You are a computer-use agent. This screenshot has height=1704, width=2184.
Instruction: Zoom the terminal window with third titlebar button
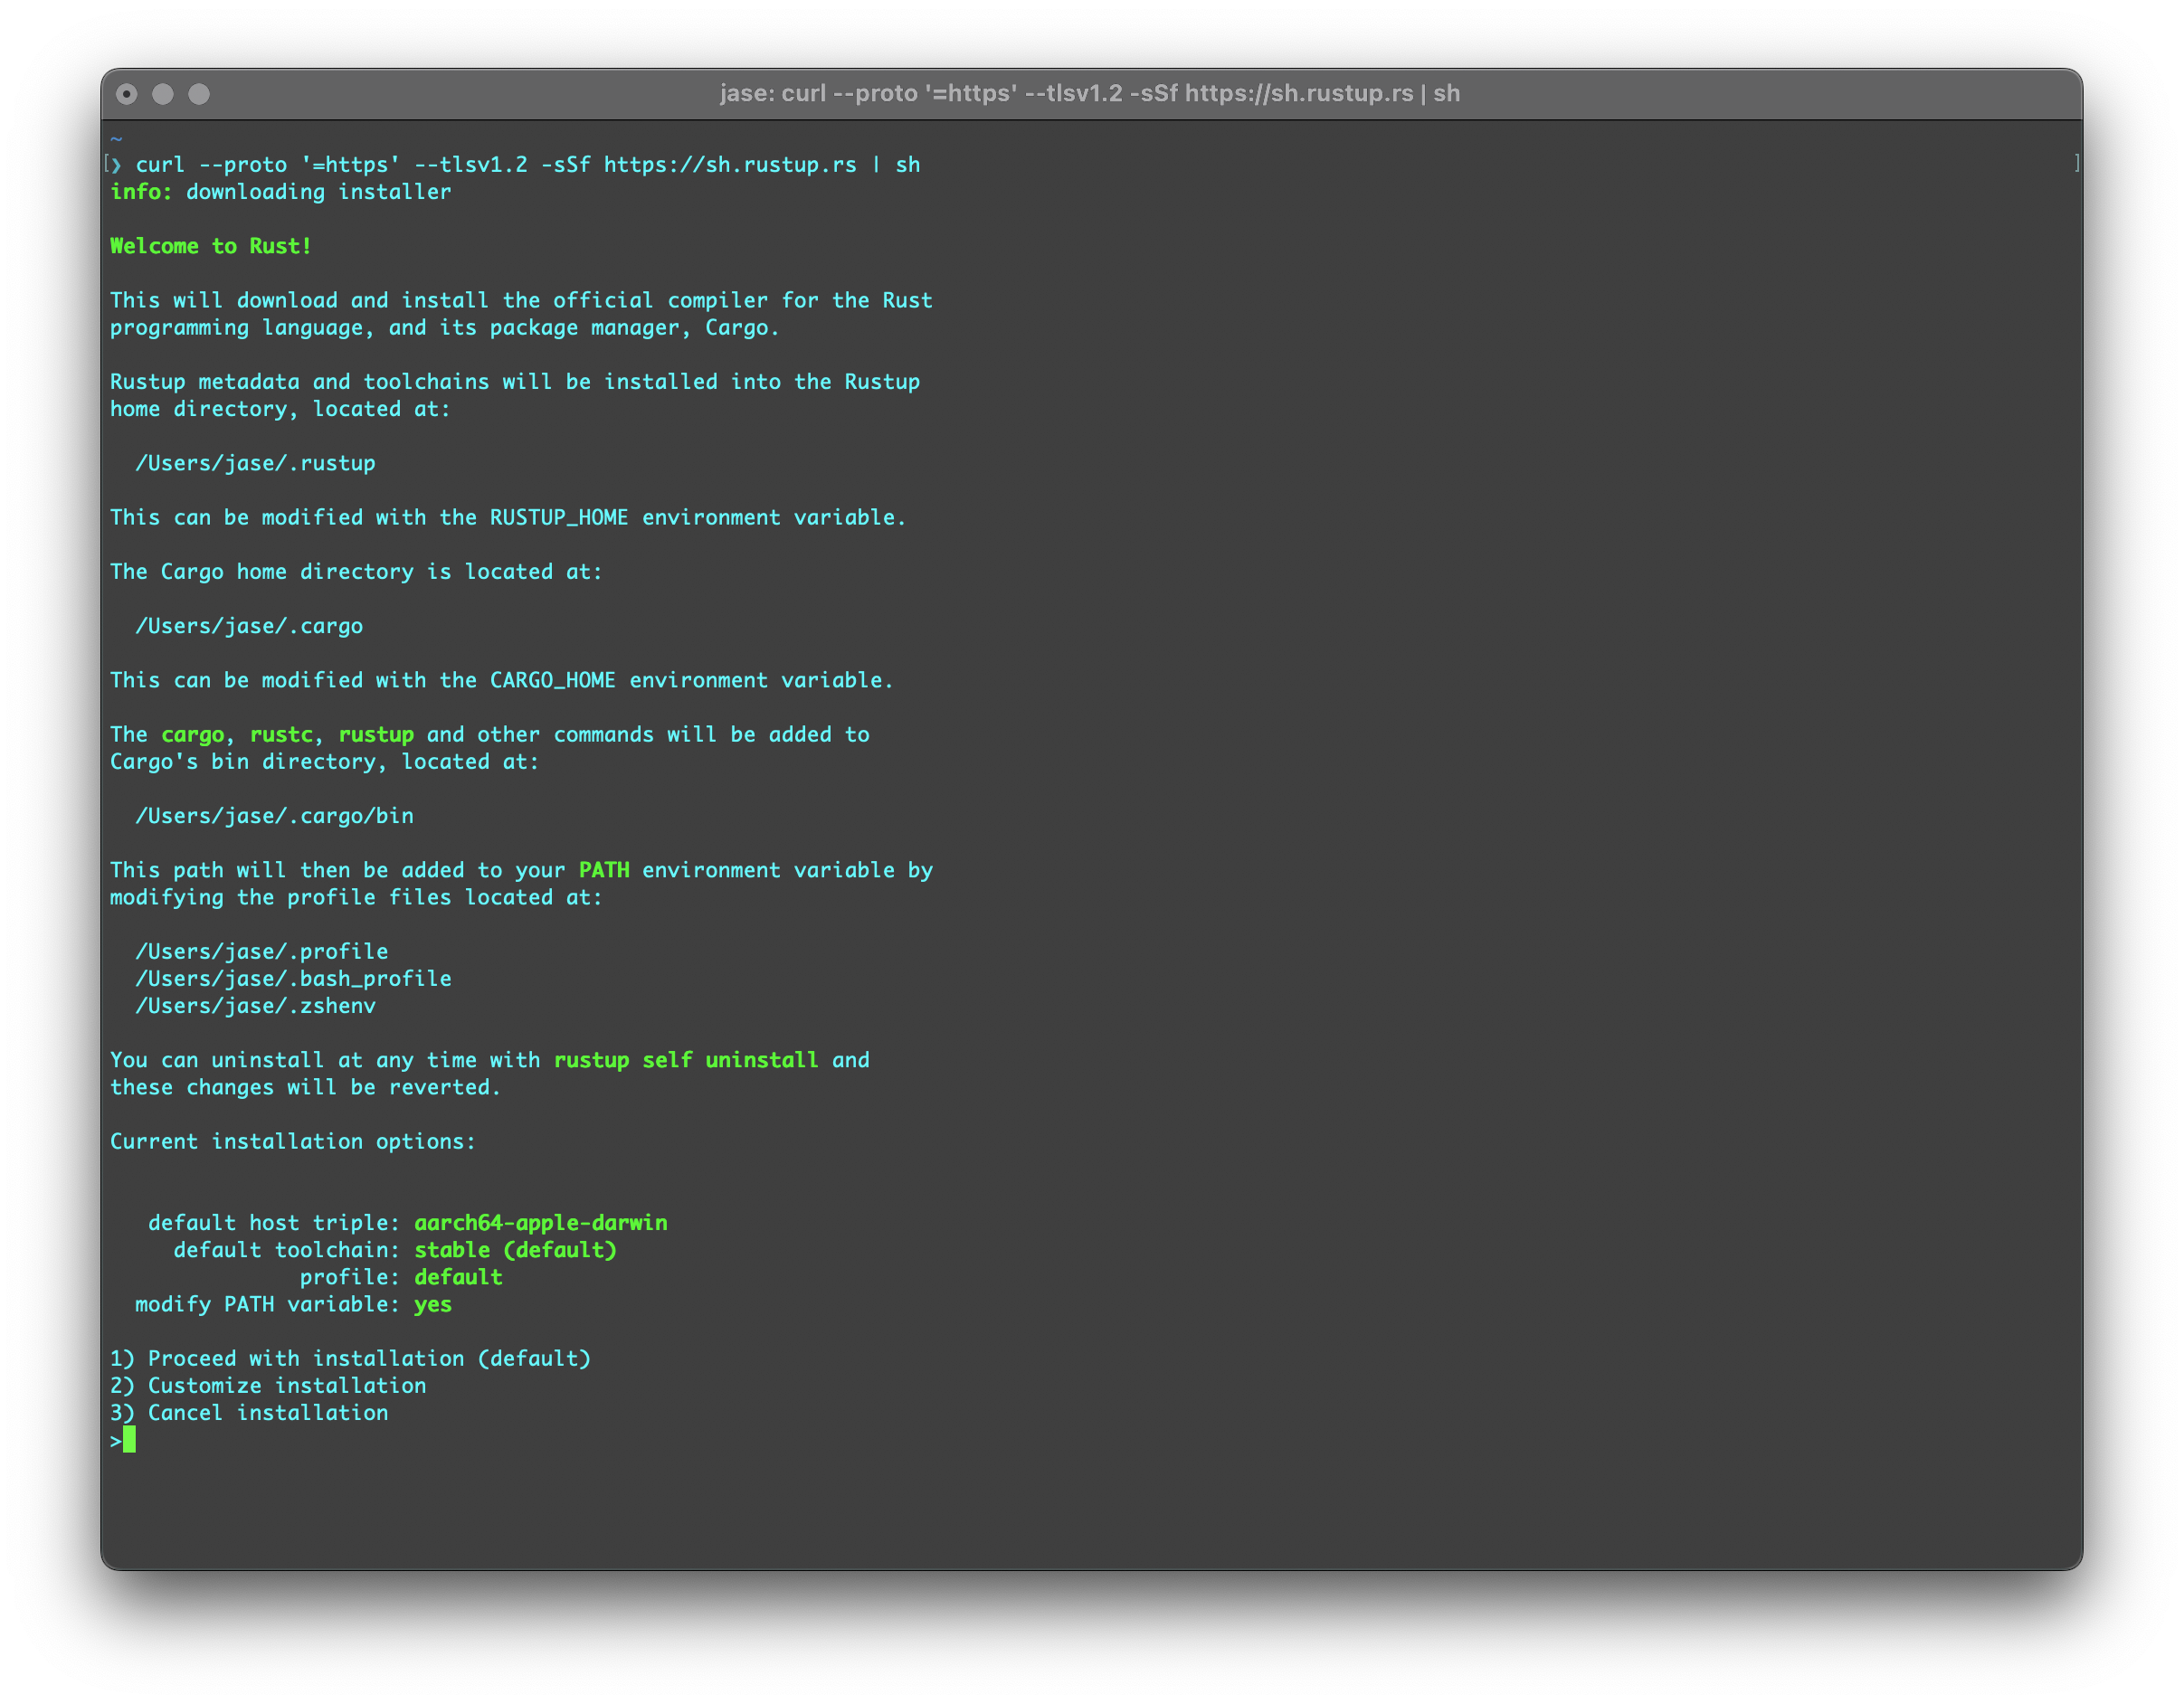(x=199, y=94)
